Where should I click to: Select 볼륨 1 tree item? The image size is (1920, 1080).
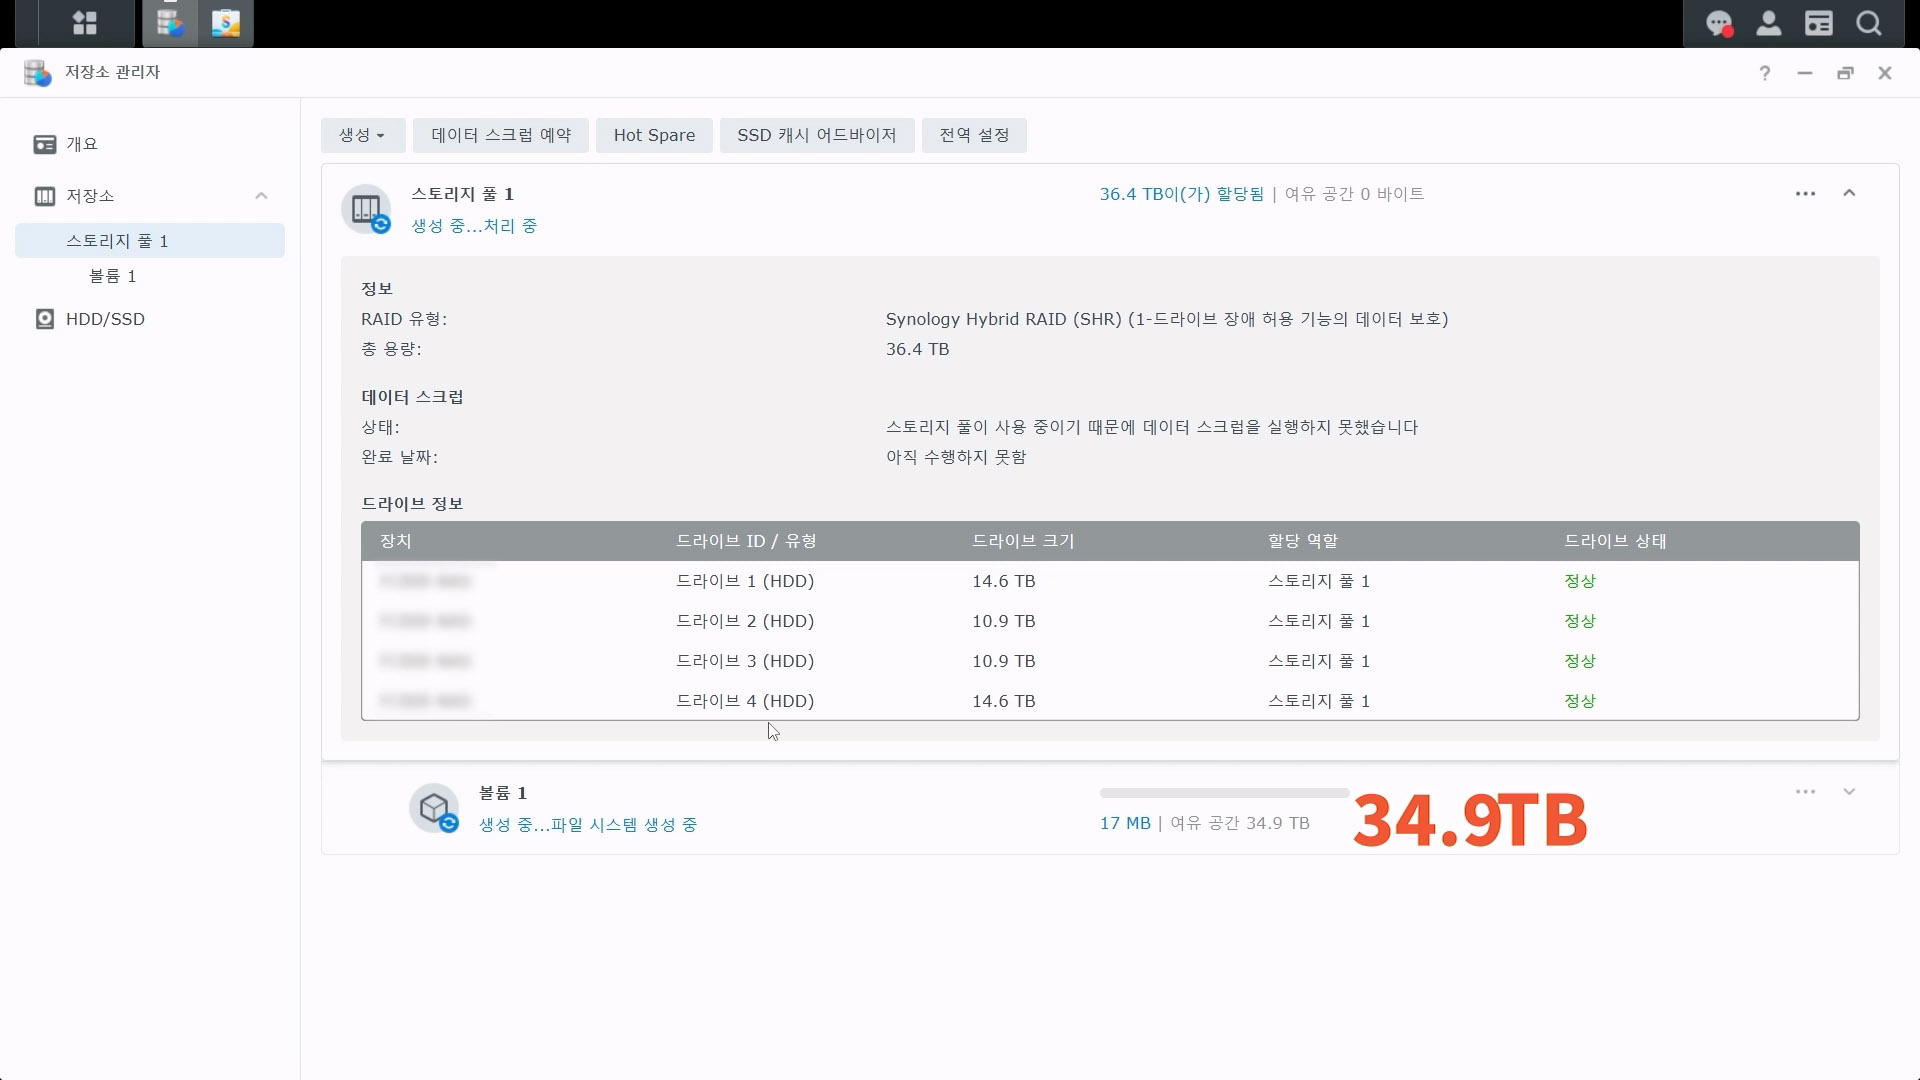(112, 276)
